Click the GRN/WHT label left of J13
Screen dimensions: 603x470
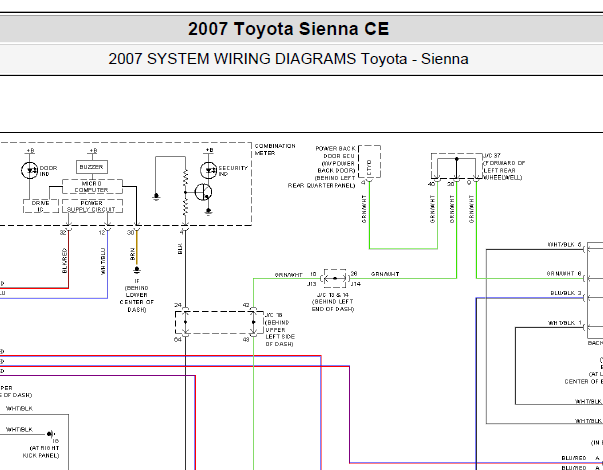tap(288, 275)
